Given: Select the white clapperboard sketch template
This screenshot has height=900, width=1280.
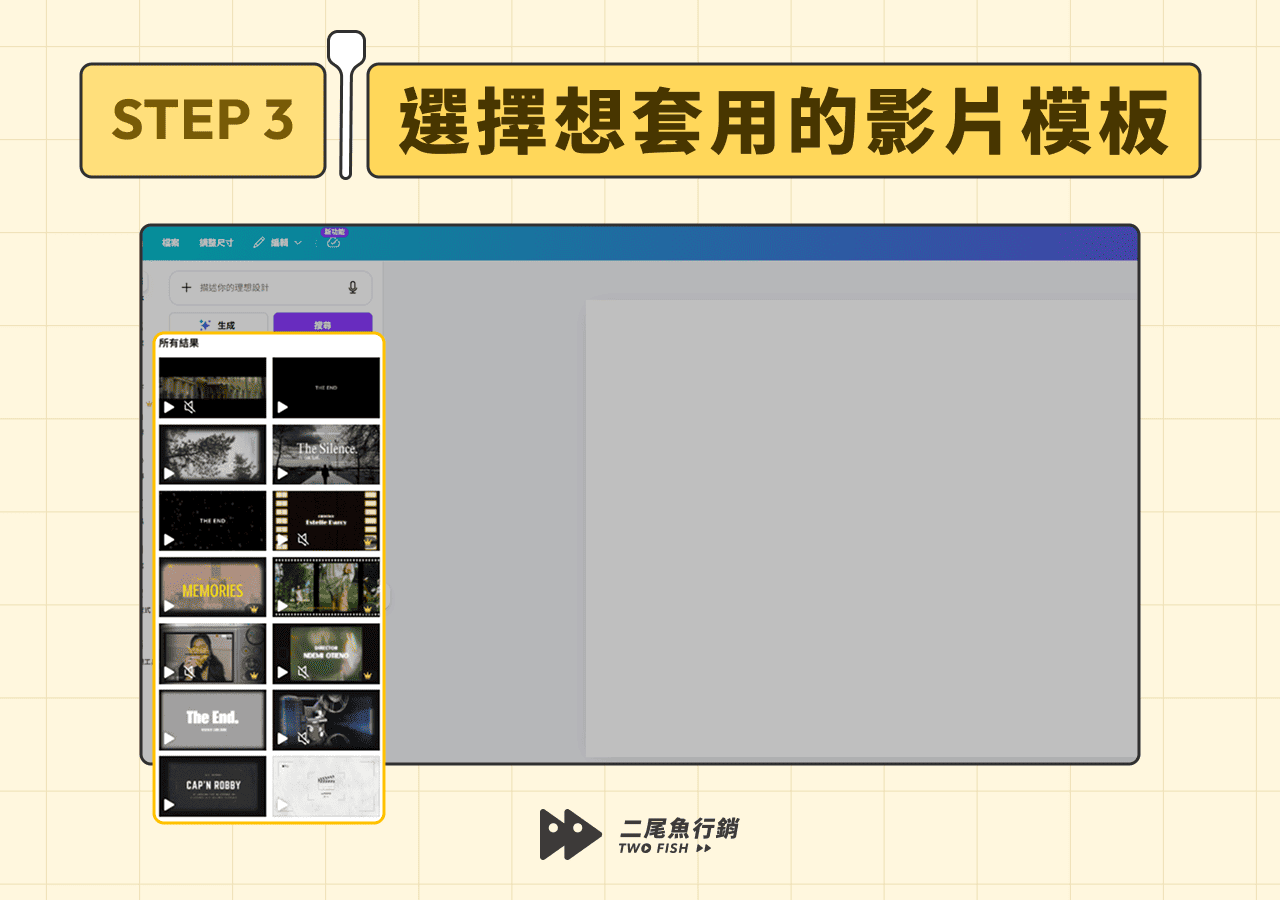Looking at the screenshot, I should (x=326, y=786).
